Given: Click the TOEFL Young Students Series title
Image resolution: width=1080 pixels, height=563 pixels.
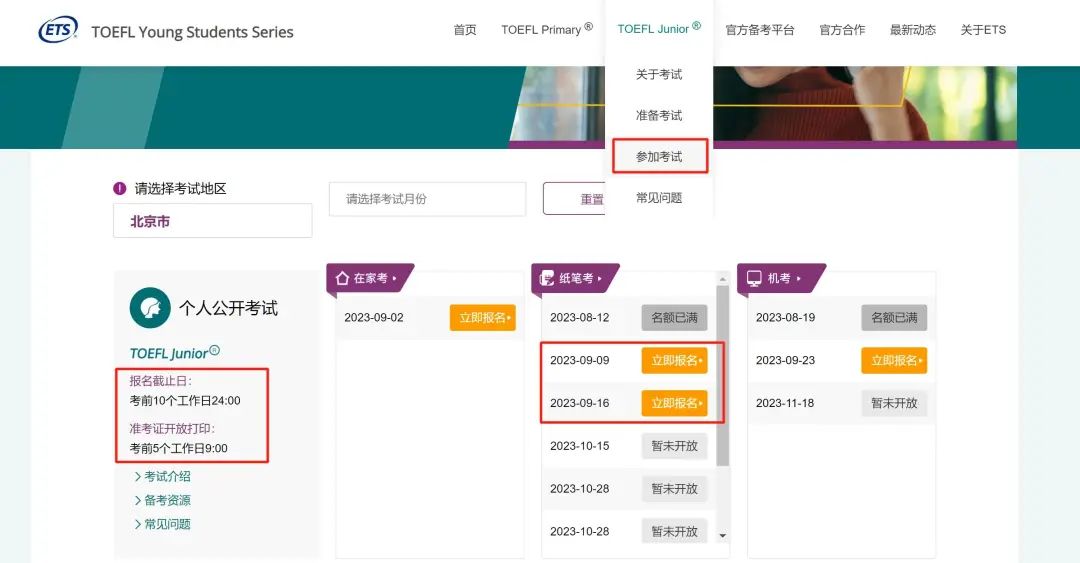Looking at the screenshot, I should tap(192, 32).
